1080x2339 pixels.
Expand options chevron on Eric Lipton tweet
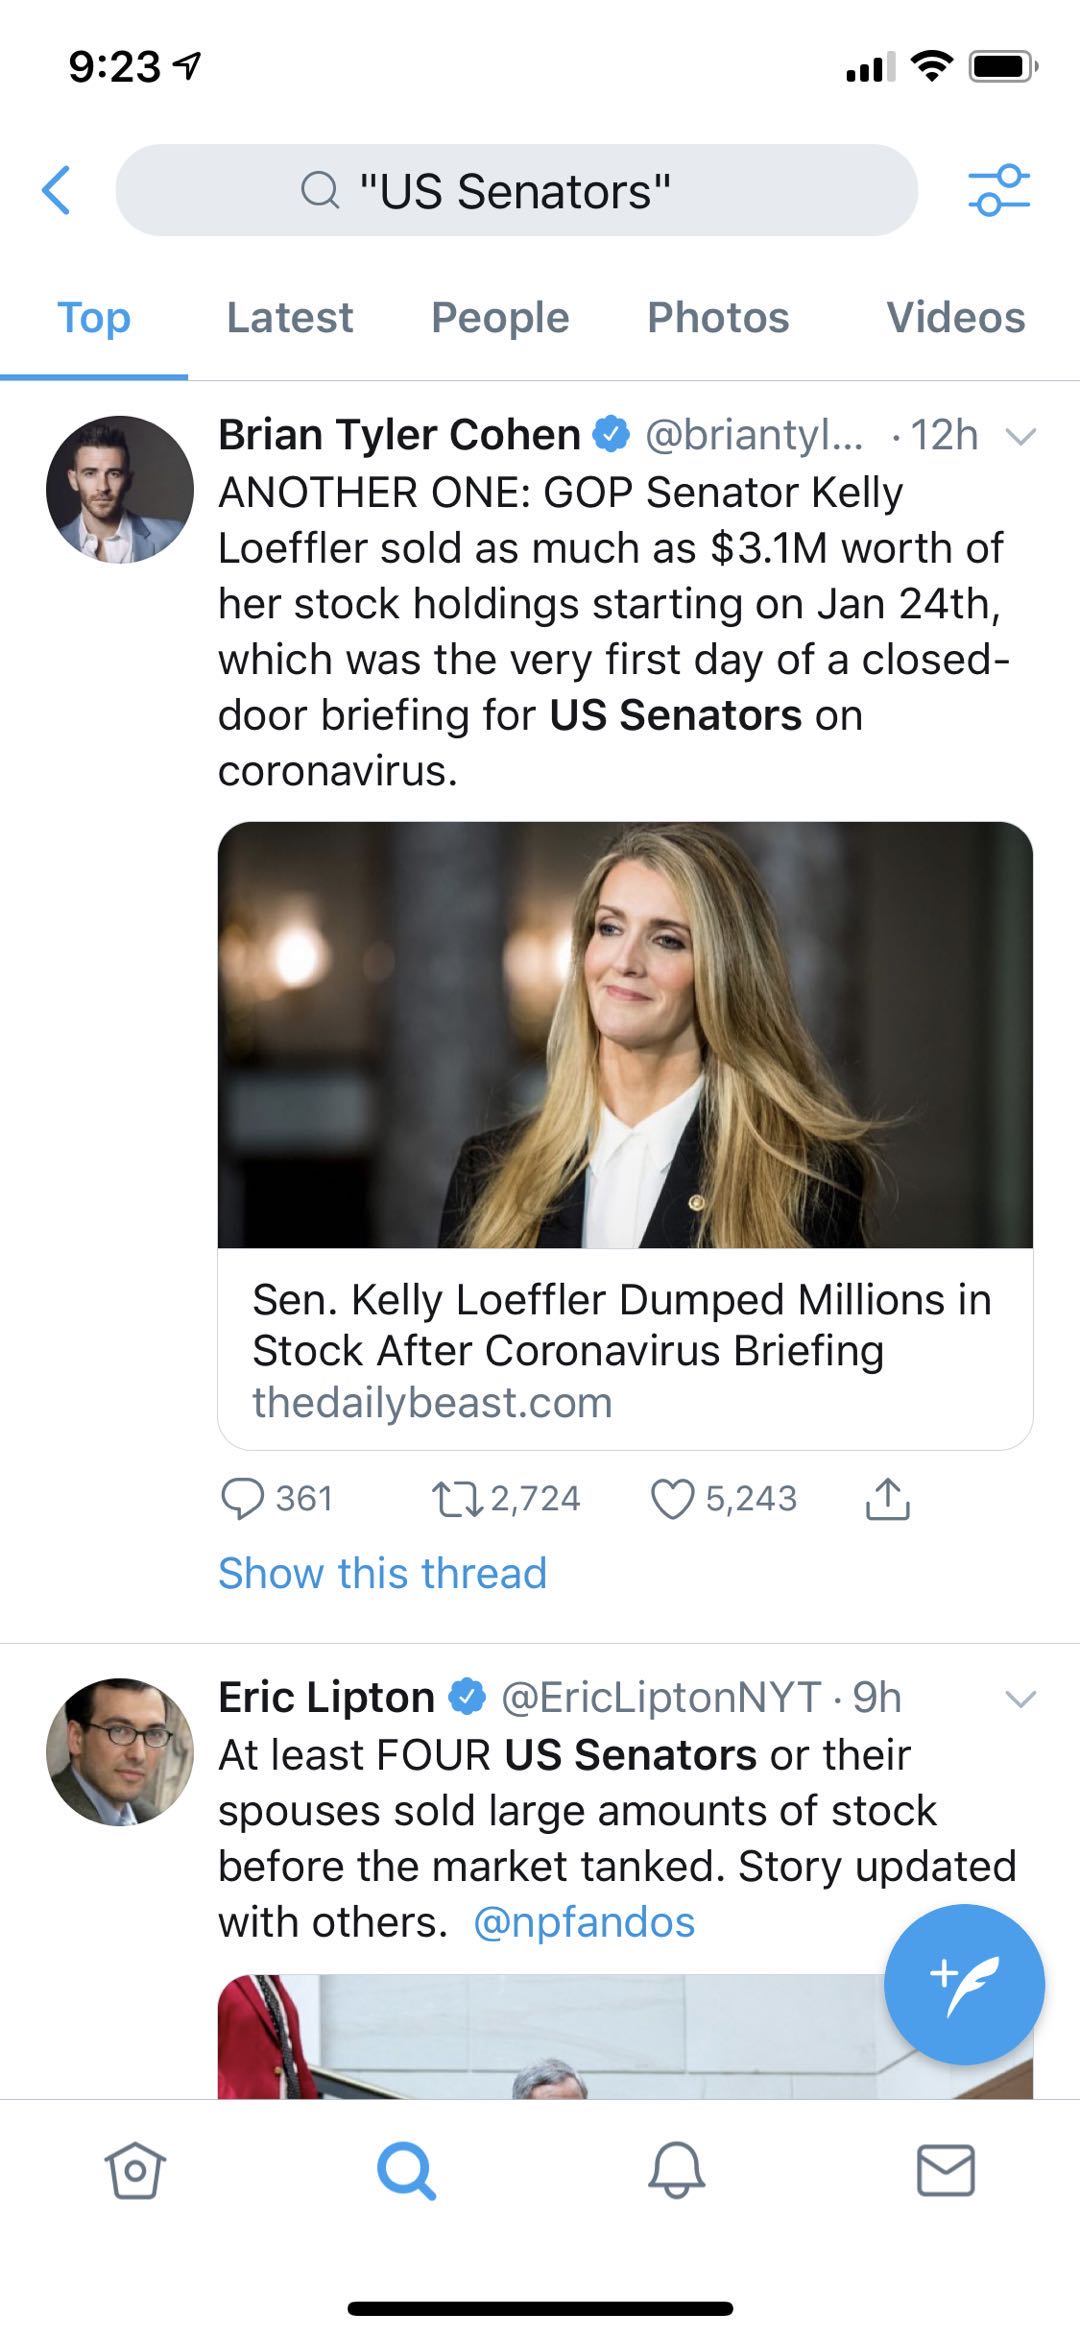1020,1698
